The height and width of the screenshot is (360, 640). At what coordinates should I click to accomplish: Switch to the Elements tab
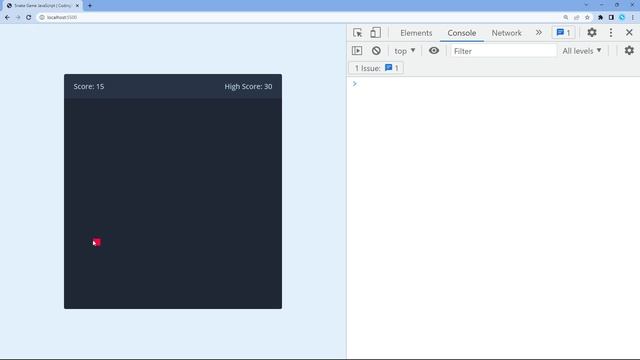pyautogui.click(x=416, y=33)
